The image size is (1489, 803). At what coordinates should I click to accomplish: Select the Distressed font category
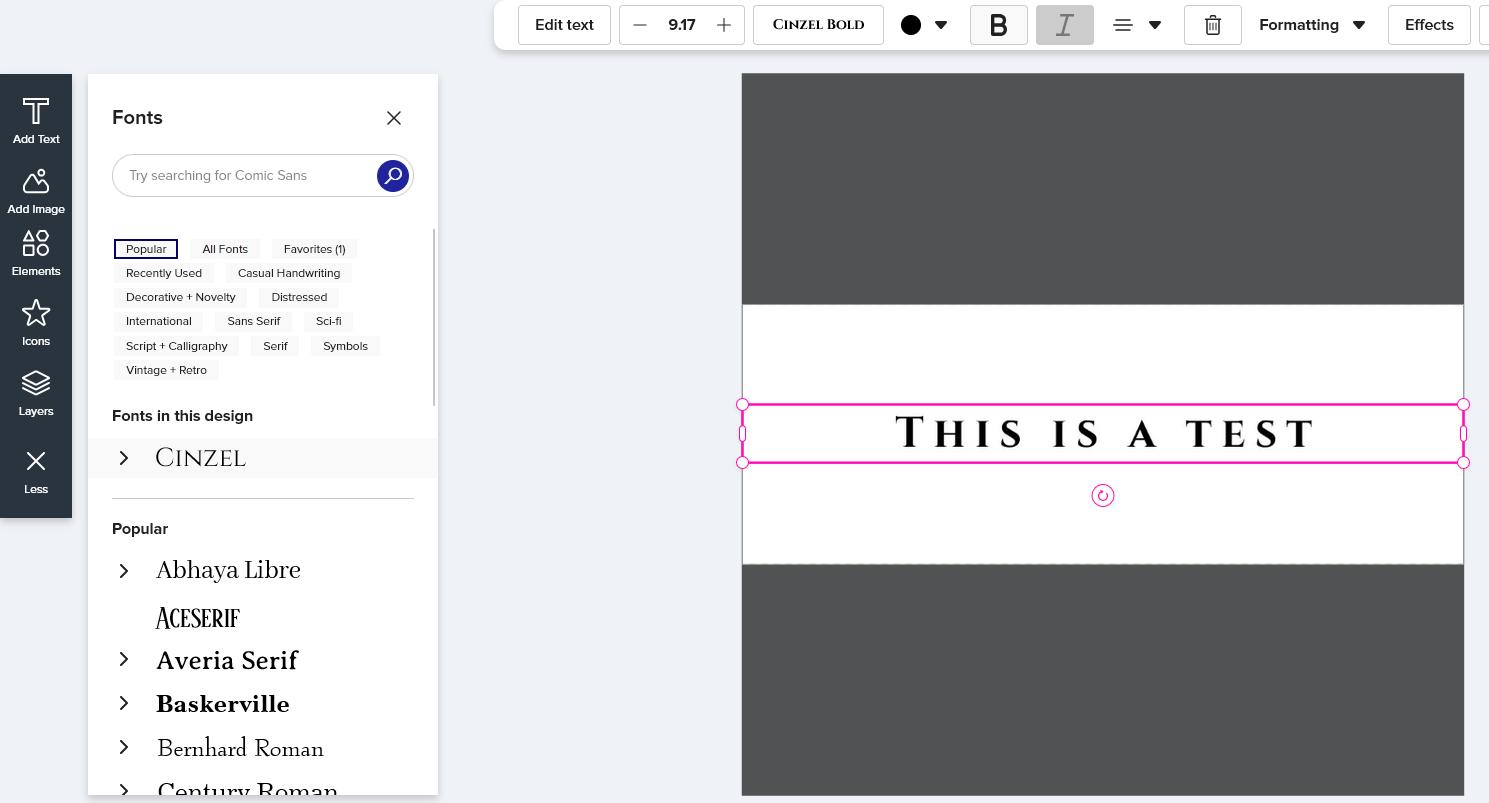click(x=299, y=297)
